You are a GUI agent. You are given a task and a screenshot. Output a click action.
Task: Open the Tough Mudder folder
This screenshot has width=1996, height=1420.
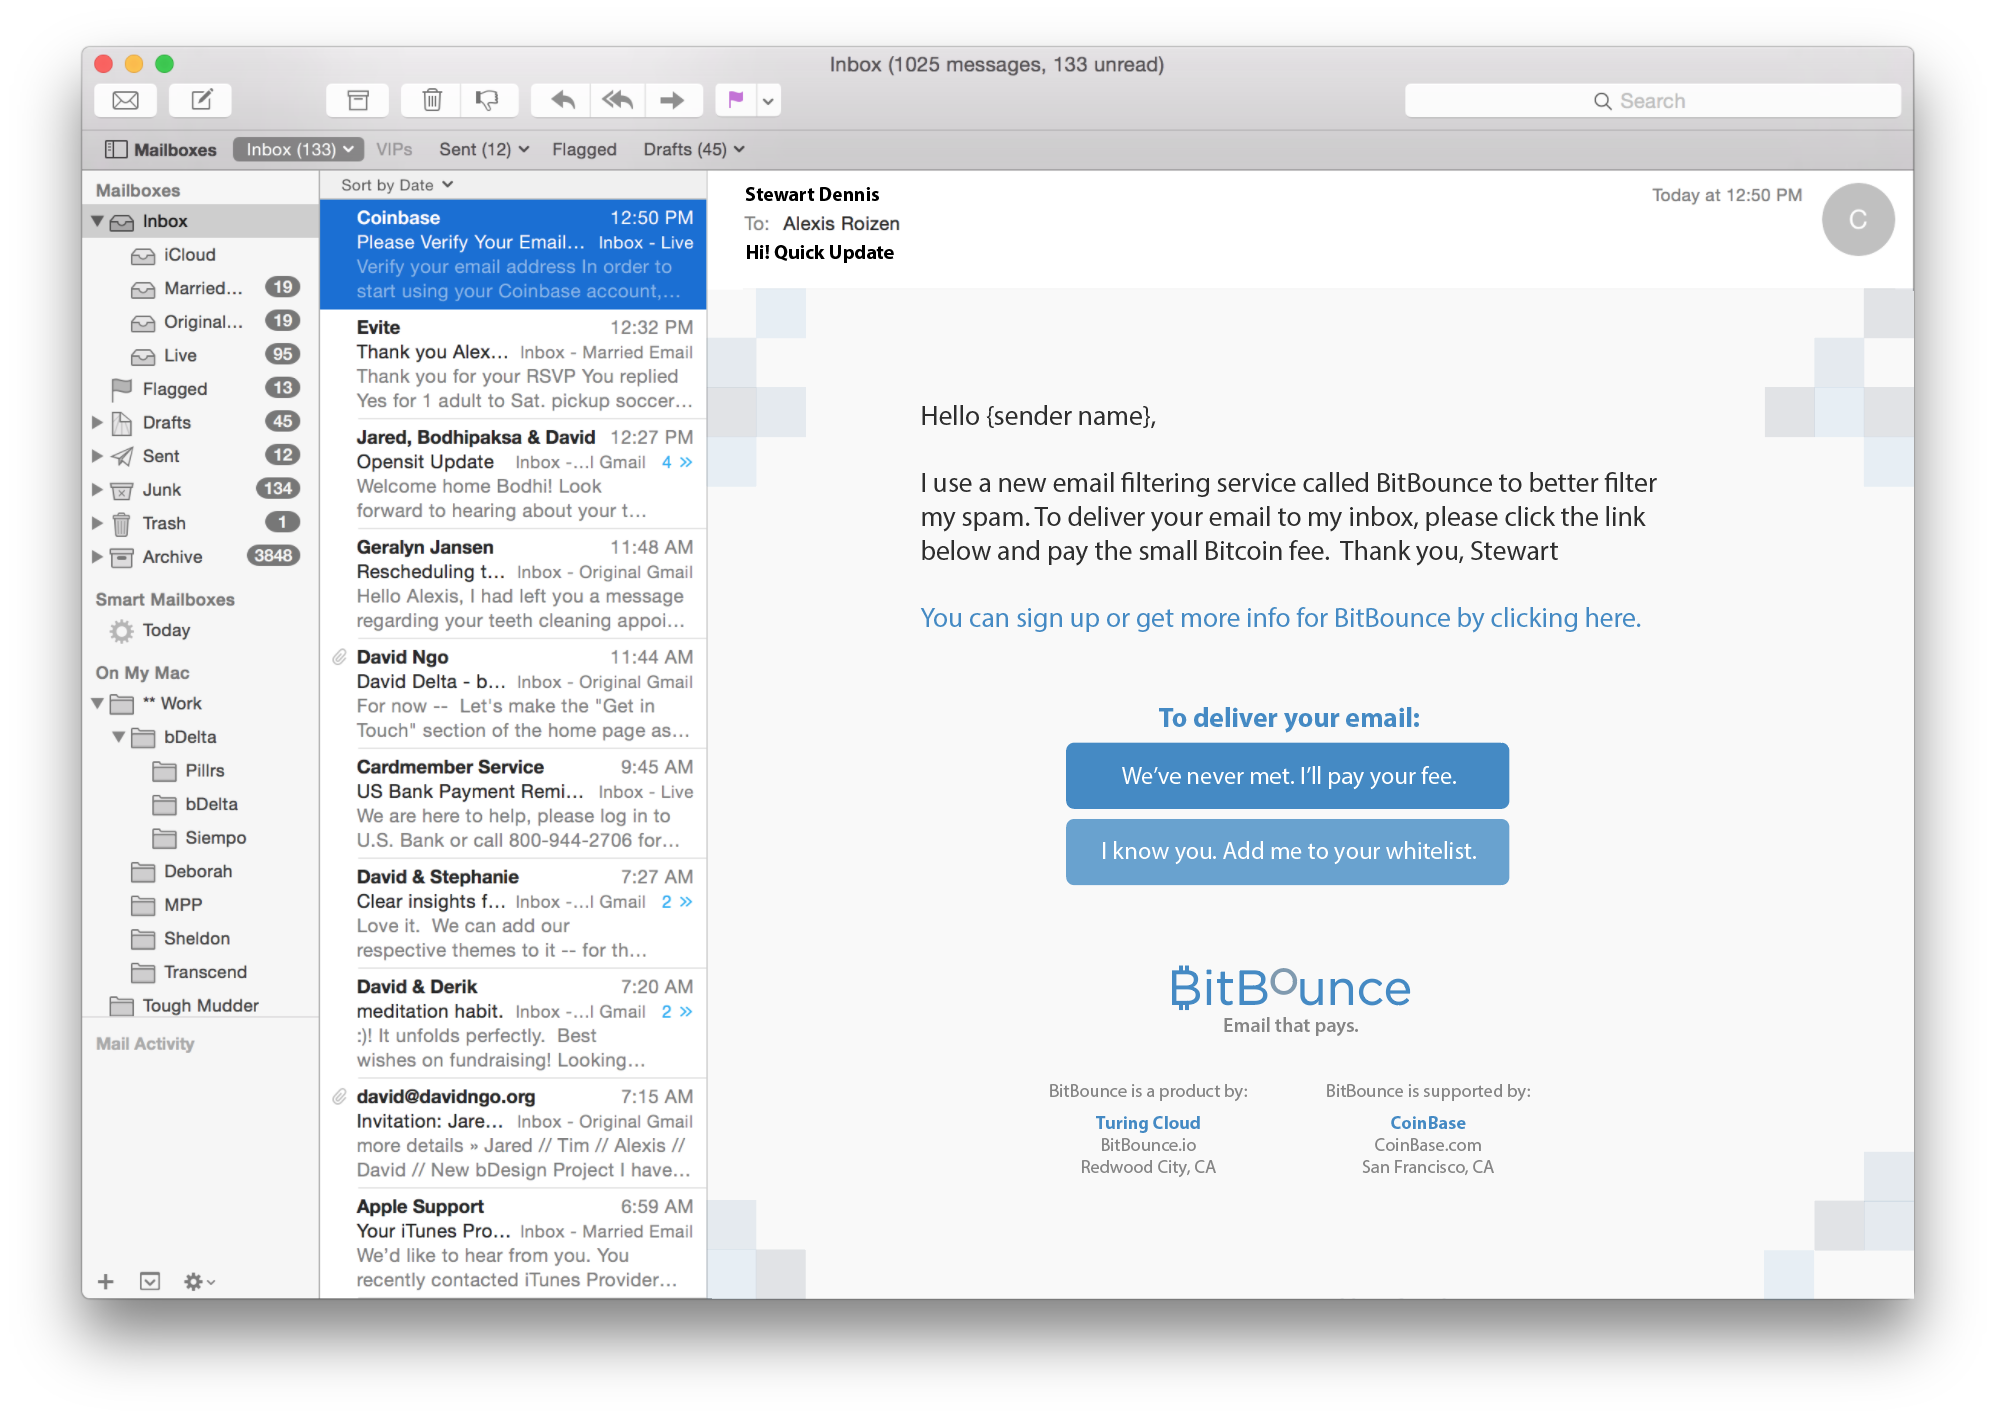(x=200, y=1005)
